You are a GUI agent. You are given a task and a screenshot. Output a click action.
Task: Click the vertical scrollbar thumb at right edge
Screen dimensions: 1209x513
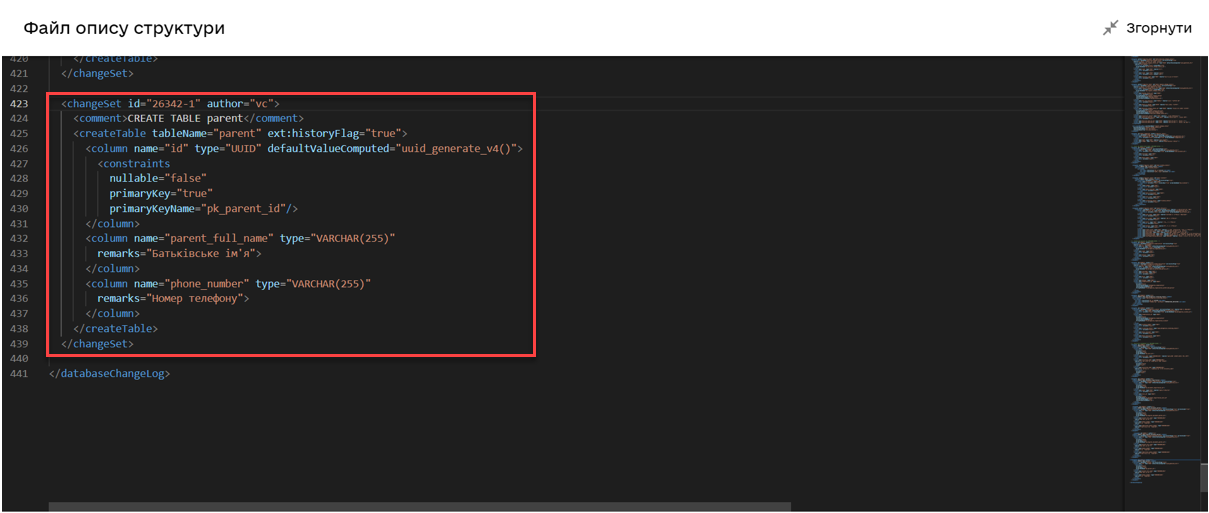pyautogui.click(x=1203, y=477)
